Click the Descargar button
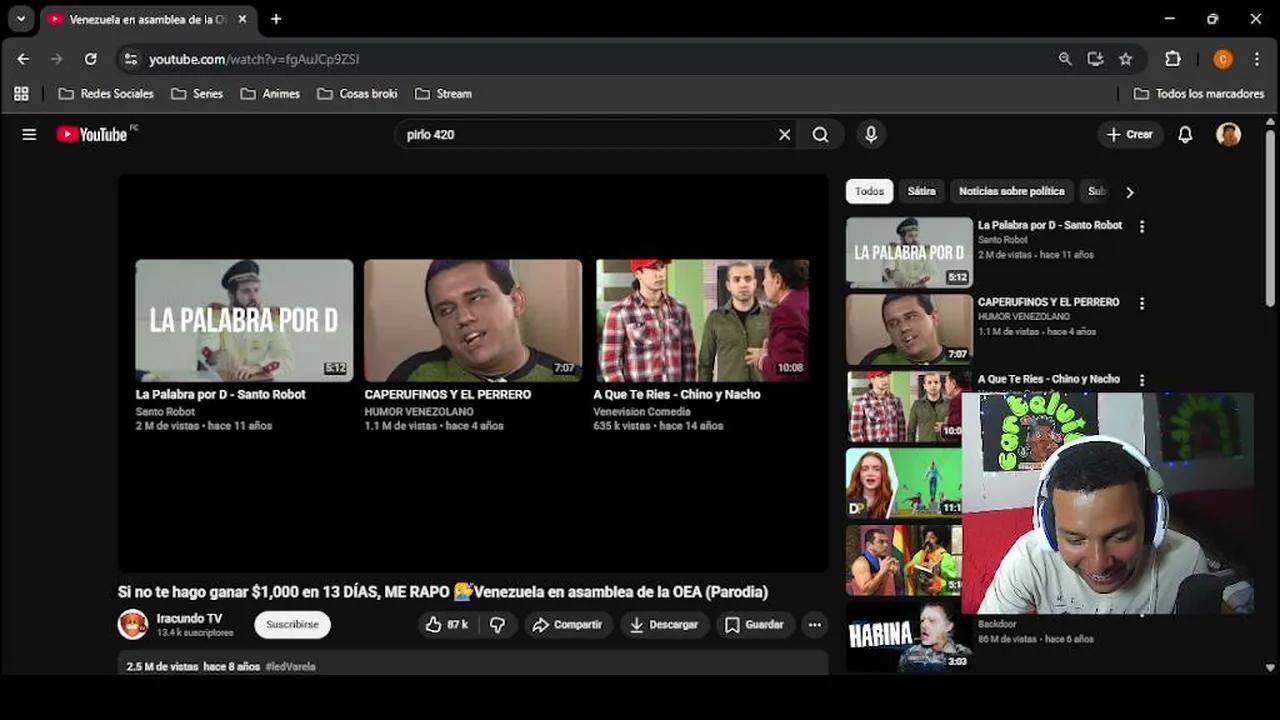The height and width of the screenshot is (720, 1280). tap(664, 624)
